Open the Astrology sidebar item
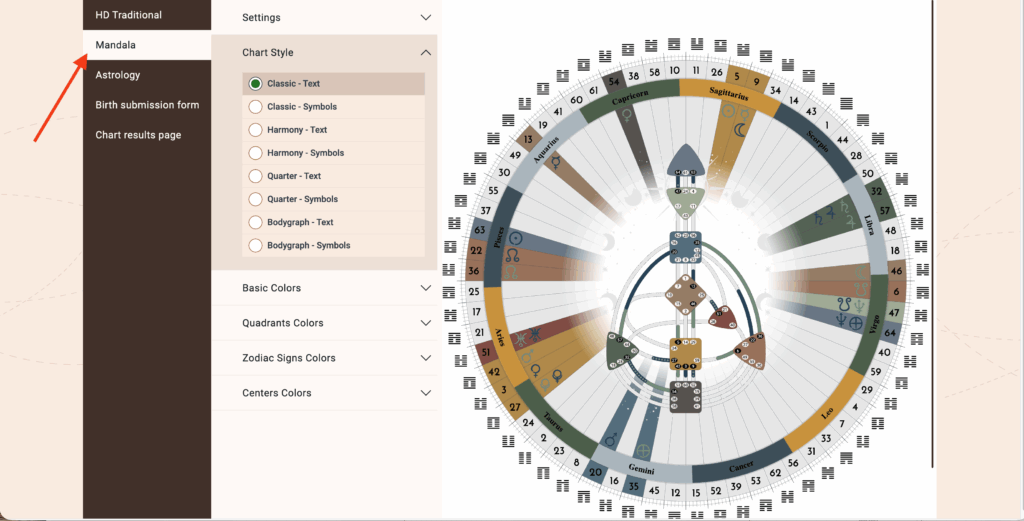1024x521 pixels. 118,75
